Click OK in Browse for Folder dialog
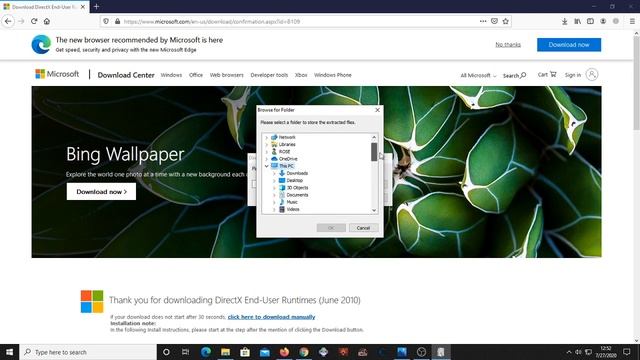The height and width of the screenshot is (360, 640). 331,228
